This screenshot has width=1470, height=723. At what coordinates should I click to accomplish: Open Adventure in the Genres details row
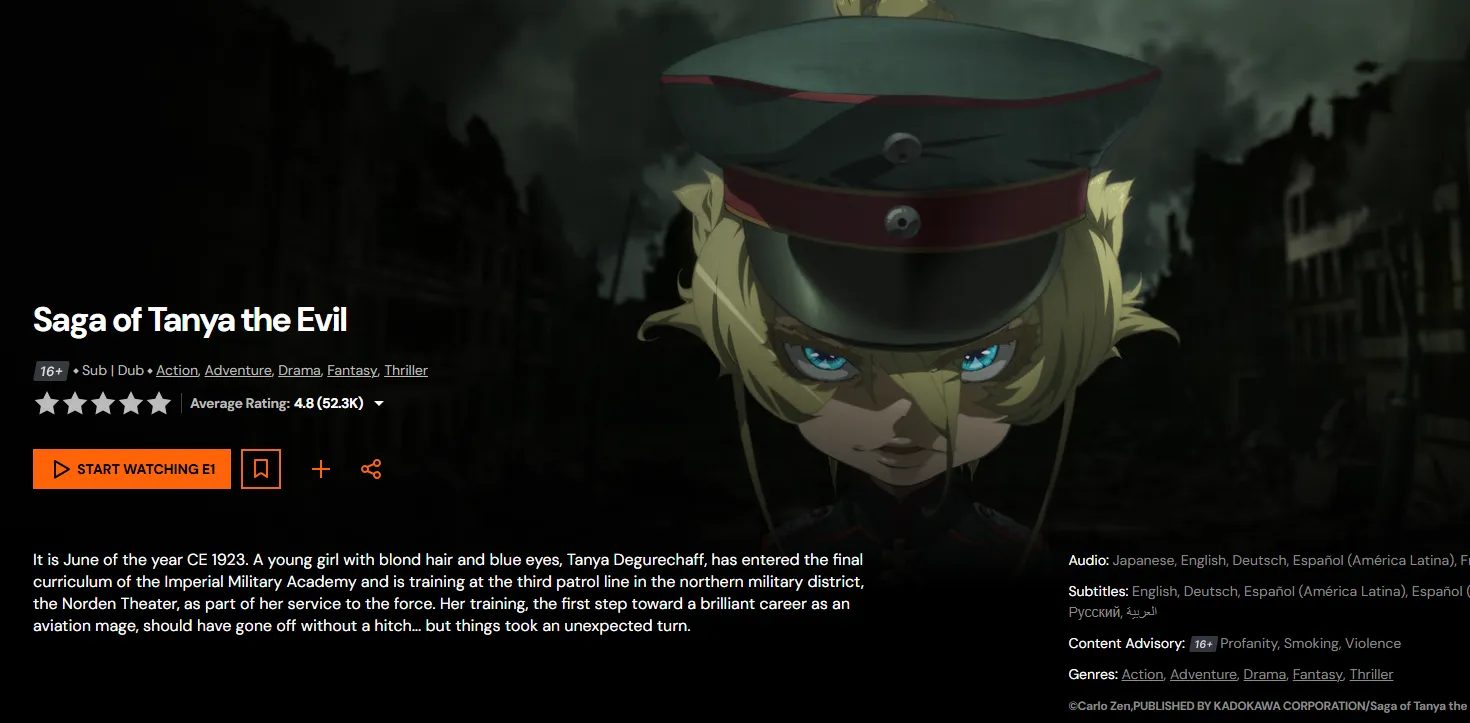tap(1203, 674)
